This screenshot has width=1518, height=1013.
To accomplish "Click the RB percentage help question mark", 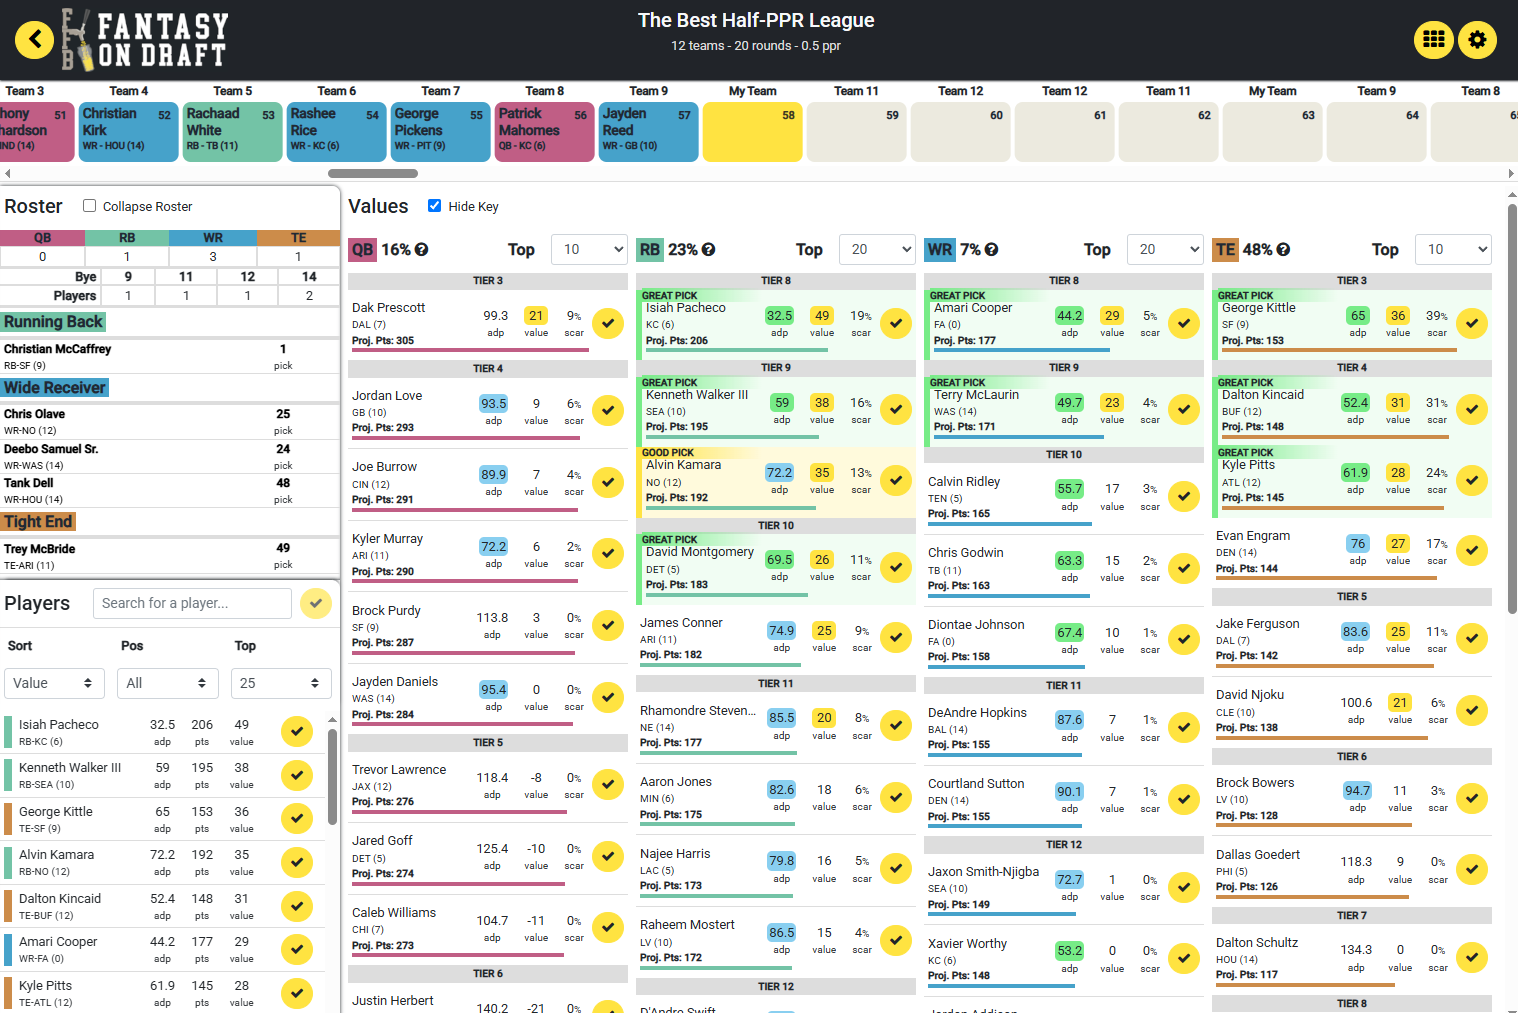I will [x=709, y=250].
